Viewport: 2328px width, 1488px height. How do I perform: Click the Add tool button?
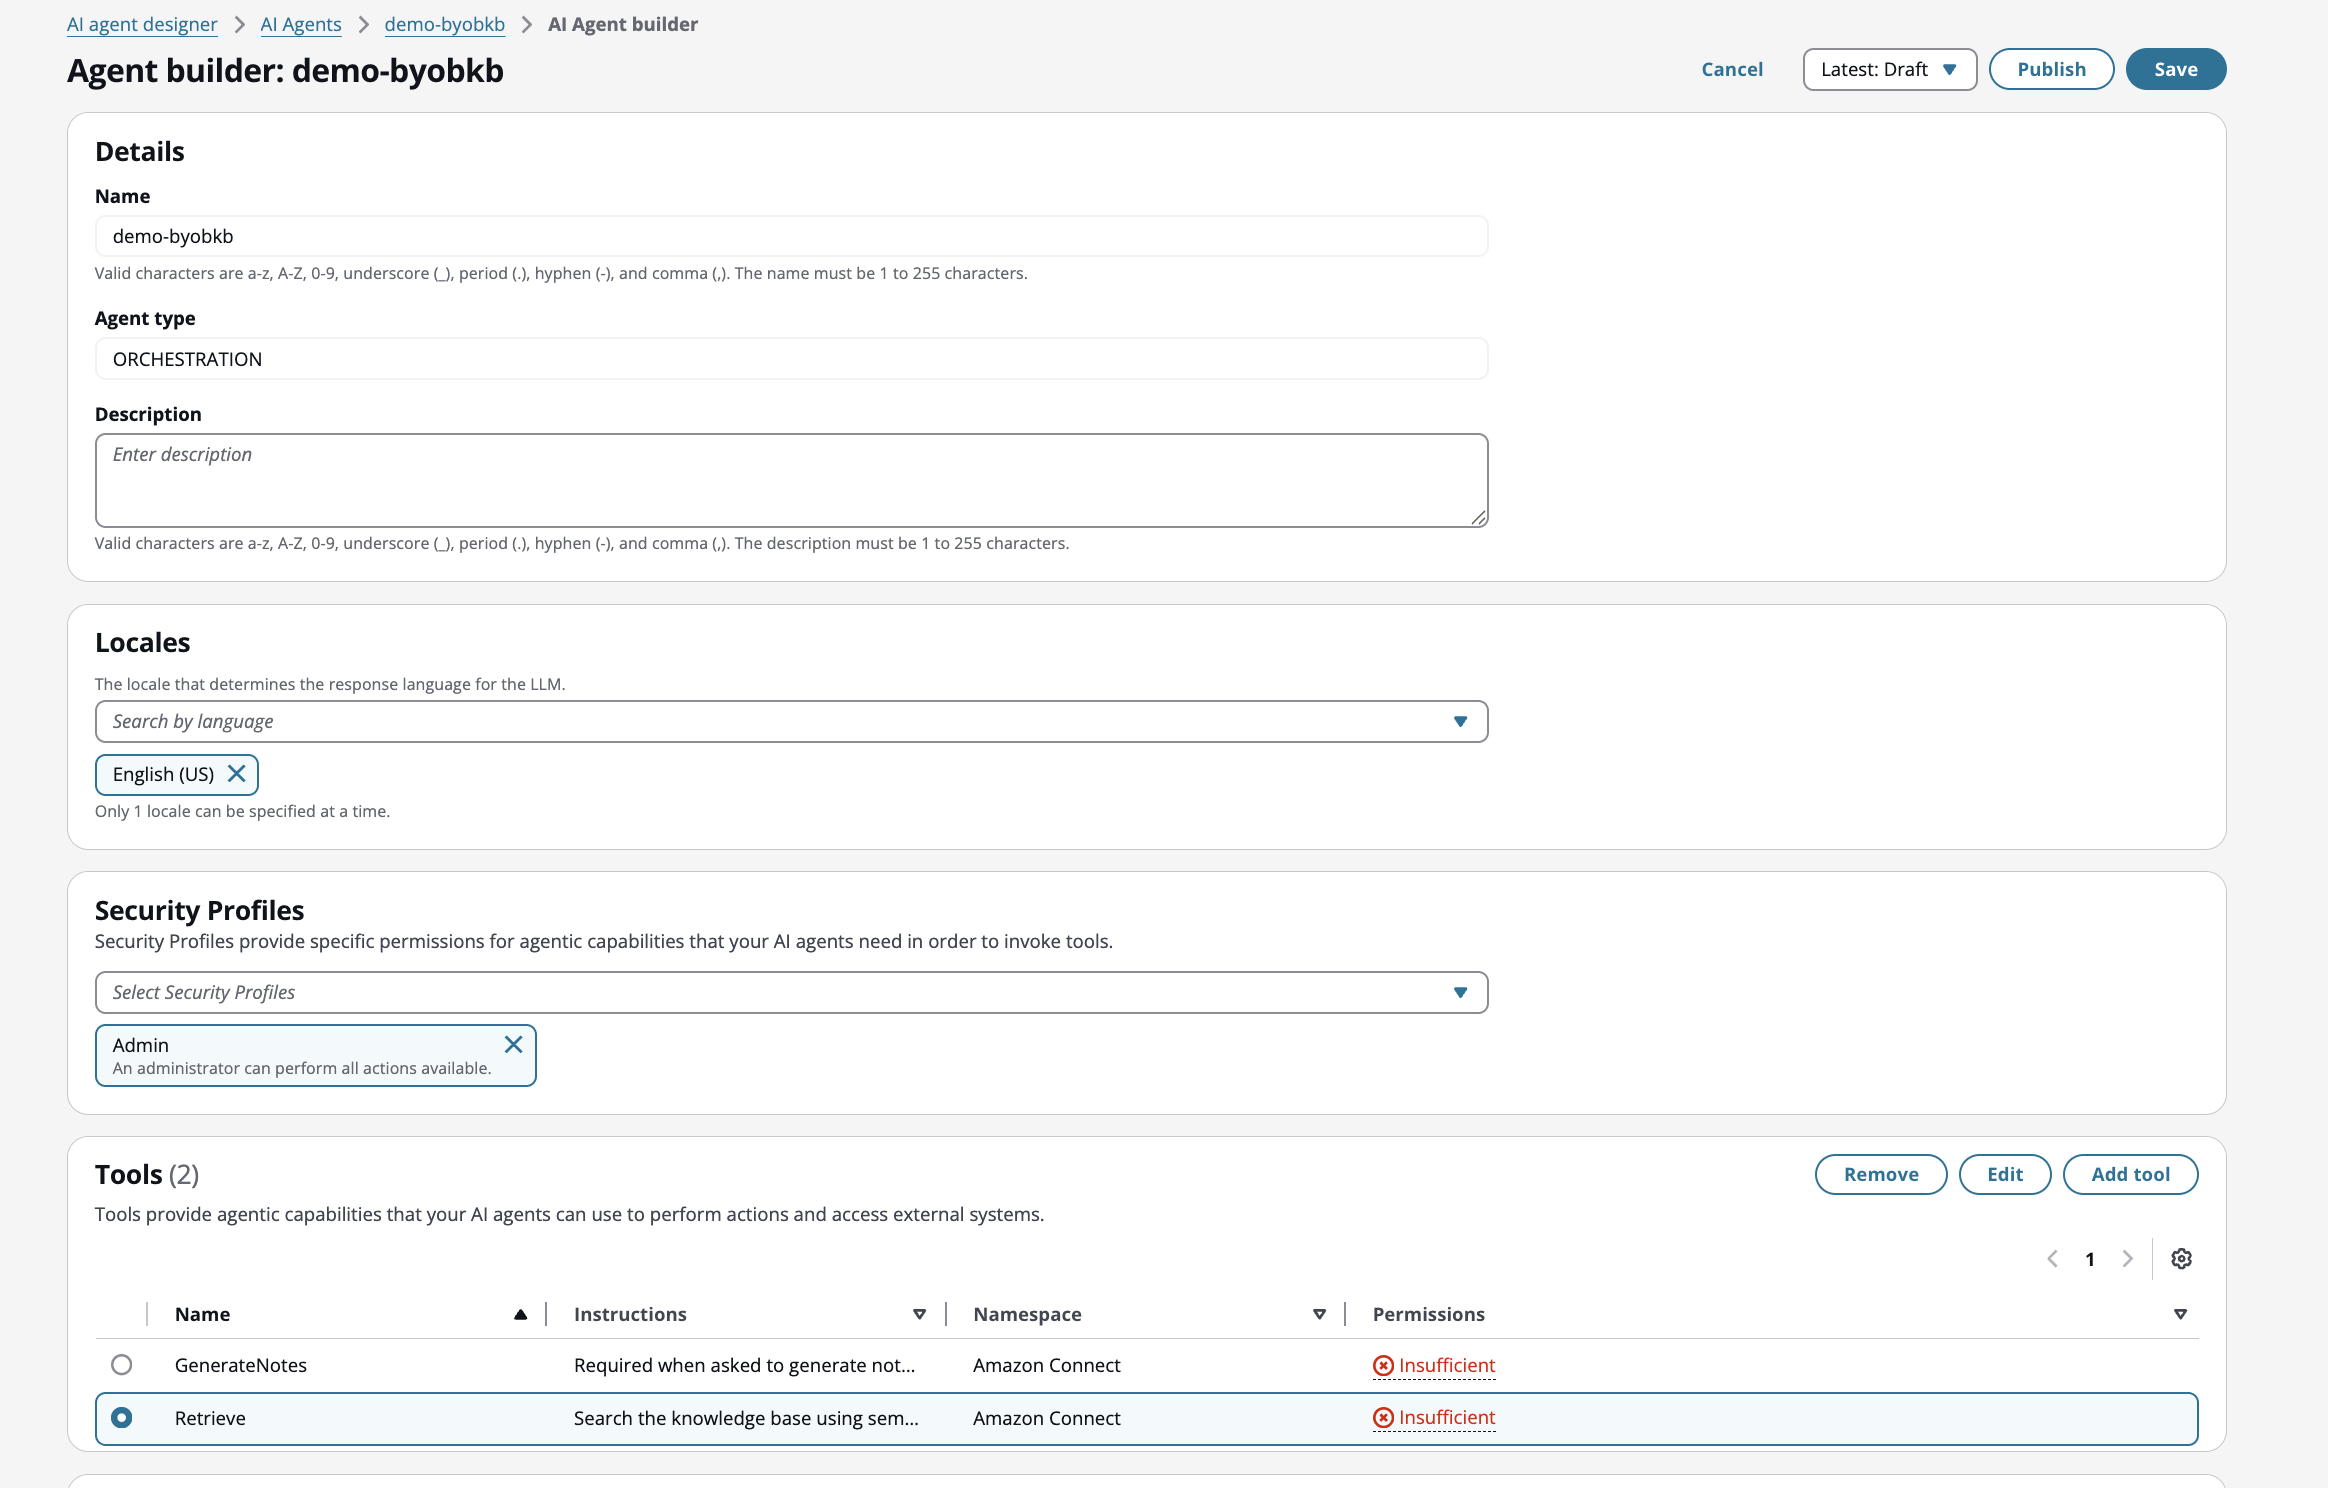click(2130, 1174)
